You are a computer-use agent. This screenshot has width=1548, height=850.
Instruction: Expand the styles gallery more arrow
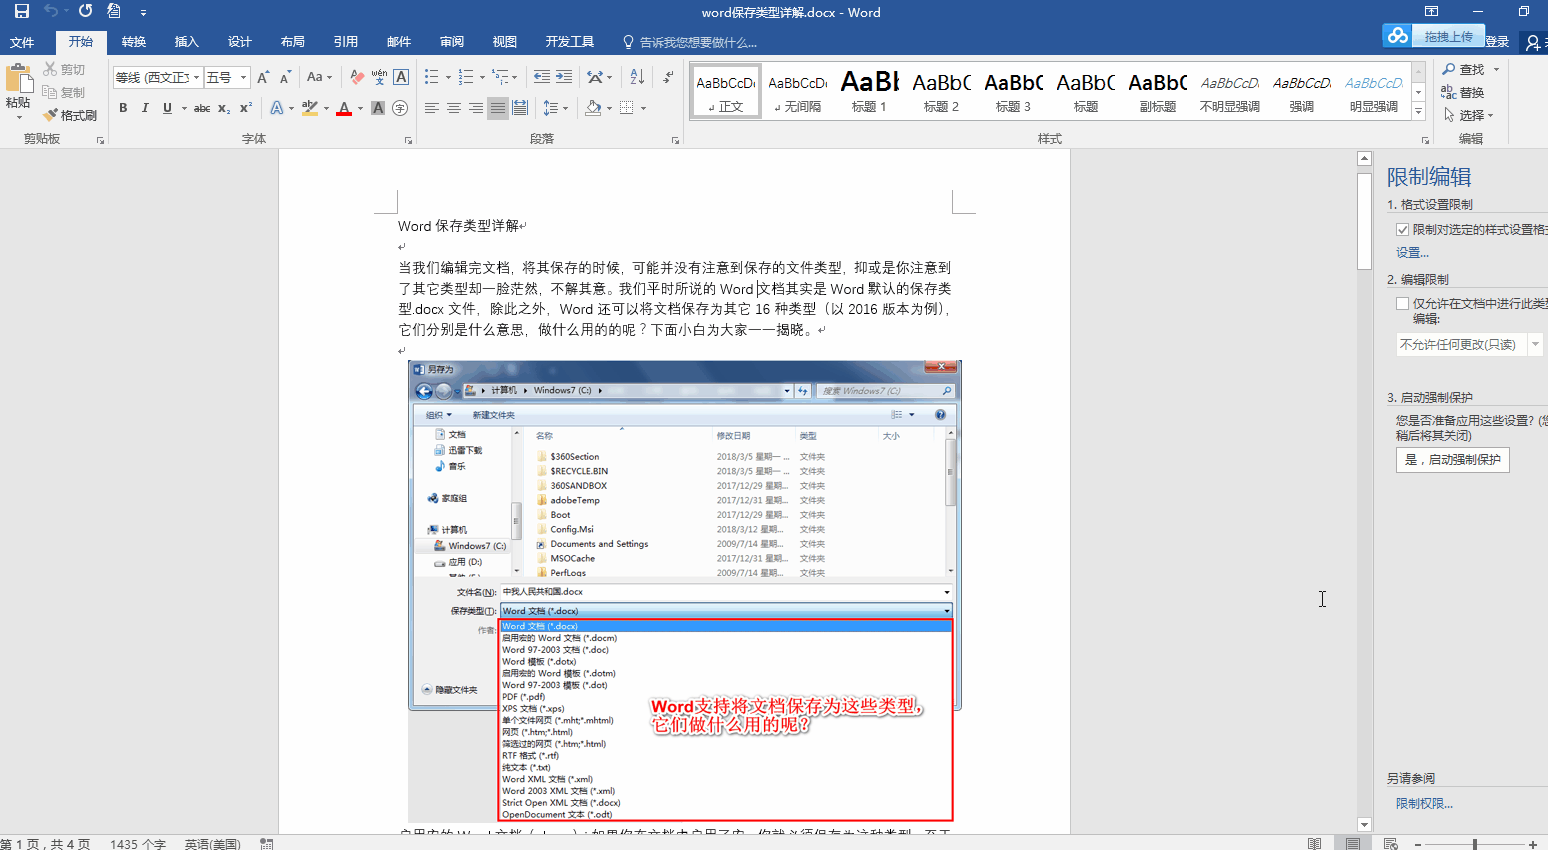coord(1418,109)
